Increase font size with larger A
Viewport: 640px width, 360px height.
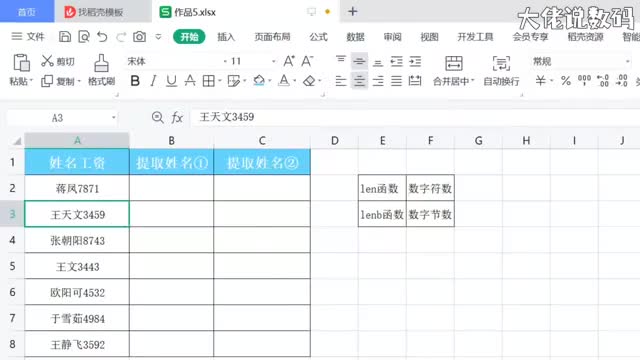(289, 61)
